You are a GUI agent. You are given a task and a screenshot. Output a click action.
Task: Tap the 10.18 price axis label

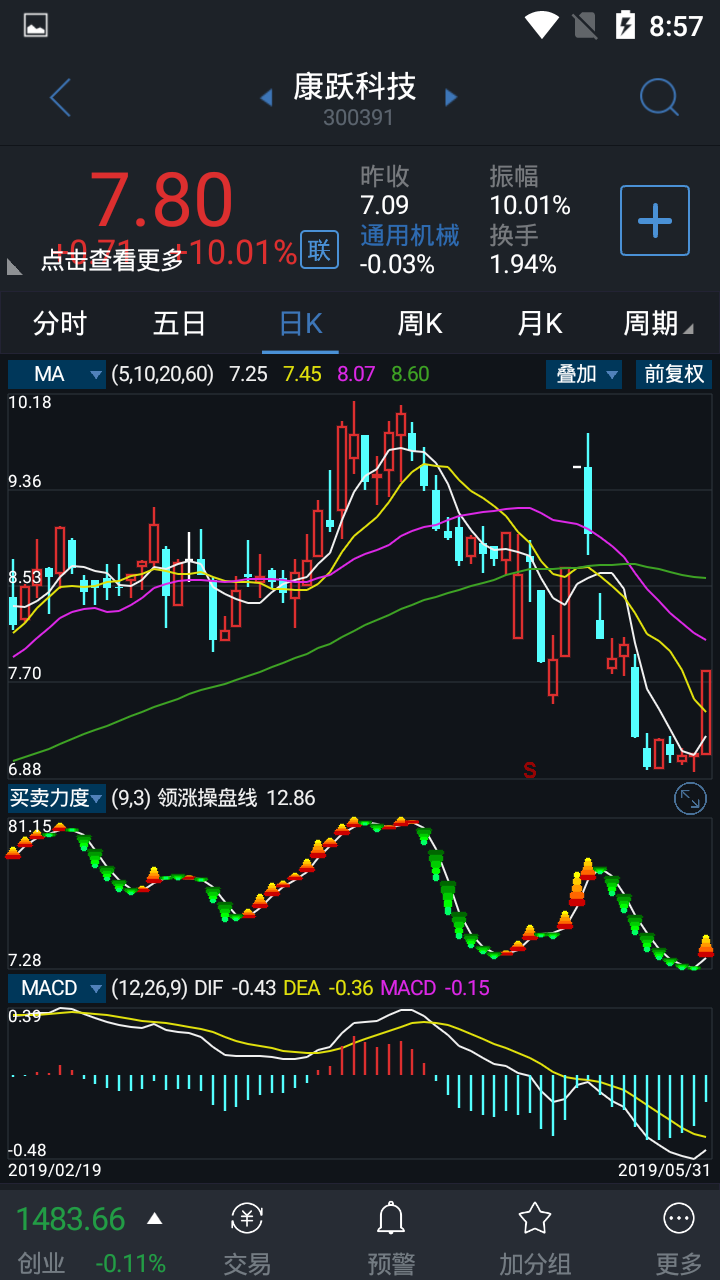pyautogui.click(x=30, y=402)
